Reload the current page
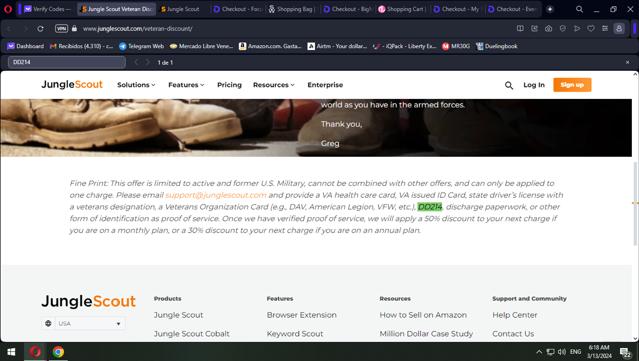This screenshot has height=361, width=639. coord(40,29)
